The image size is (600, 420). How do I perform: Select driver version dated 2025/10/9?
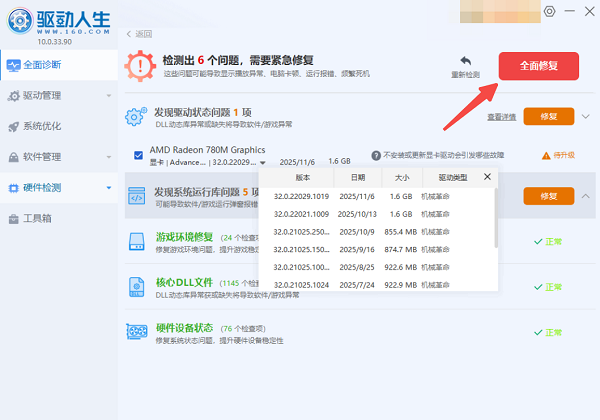point(377,232)
